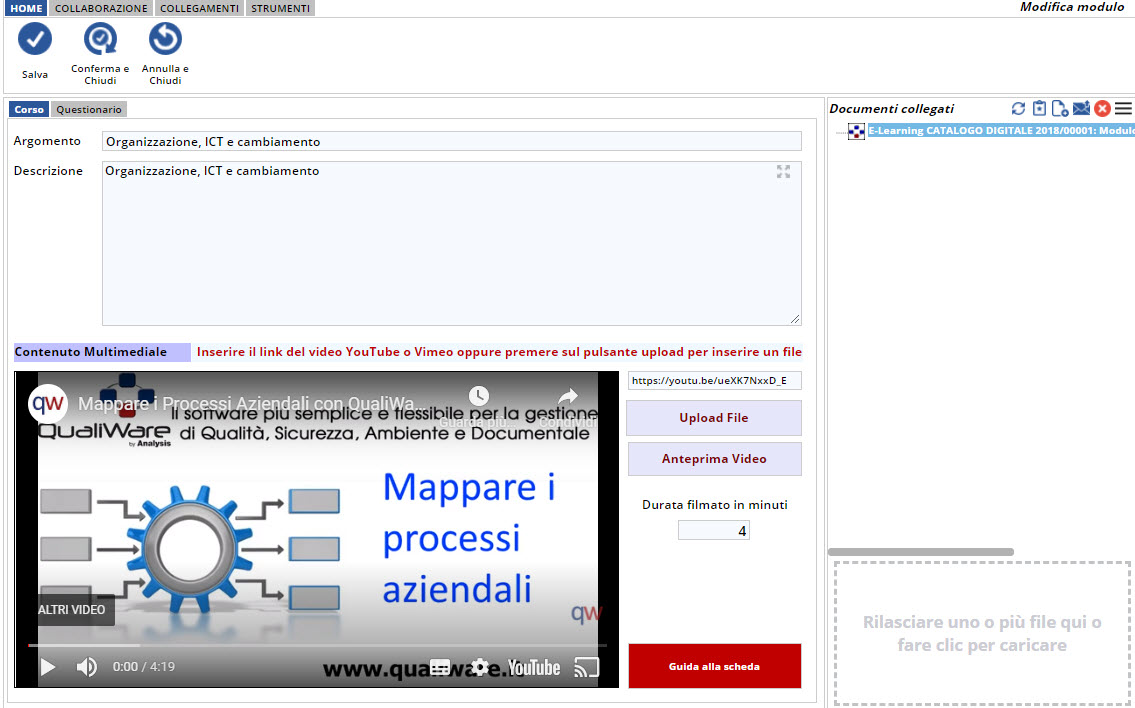Click the Annulla e Chiudi icon

165,40
